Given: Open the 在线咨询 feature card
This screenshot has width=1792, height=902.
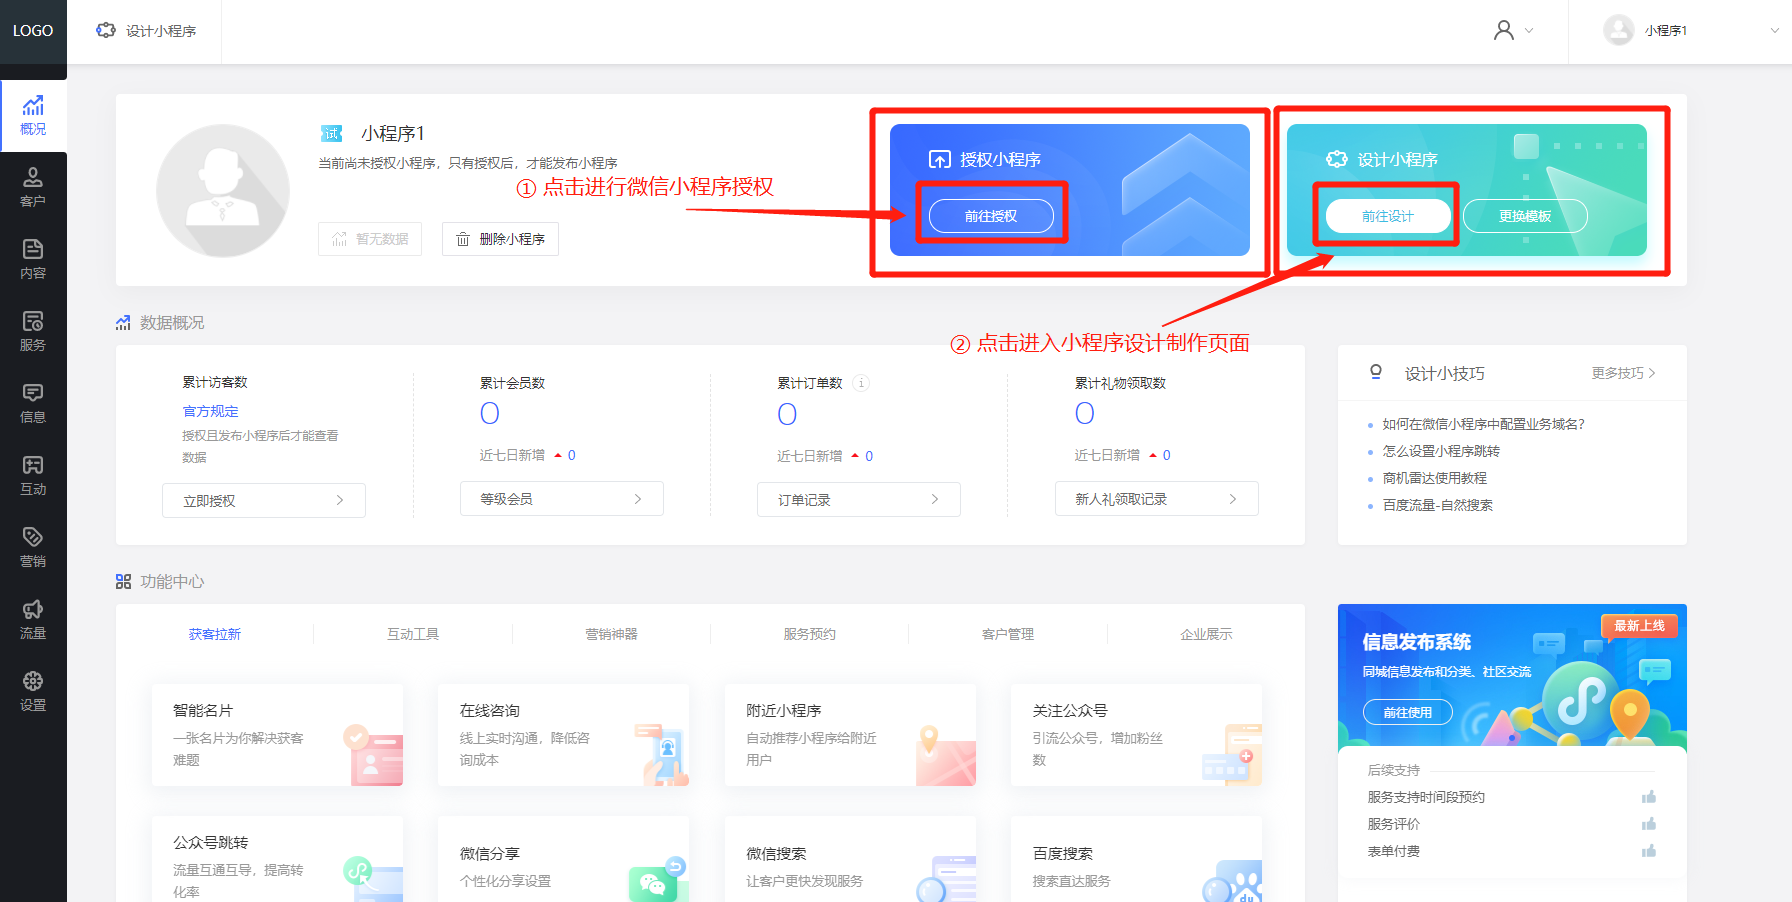Looking at the screenshot, I should [563, 735].
